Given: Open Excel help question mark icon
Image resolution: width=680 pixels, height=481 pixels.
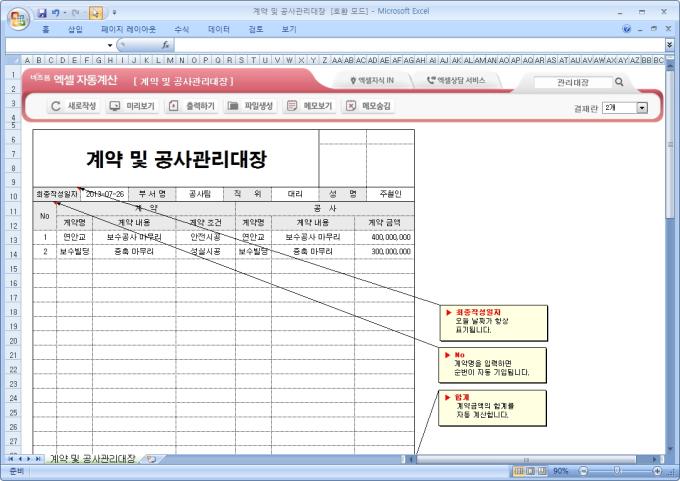Looking at the screenshot, I should click(627, 29).
